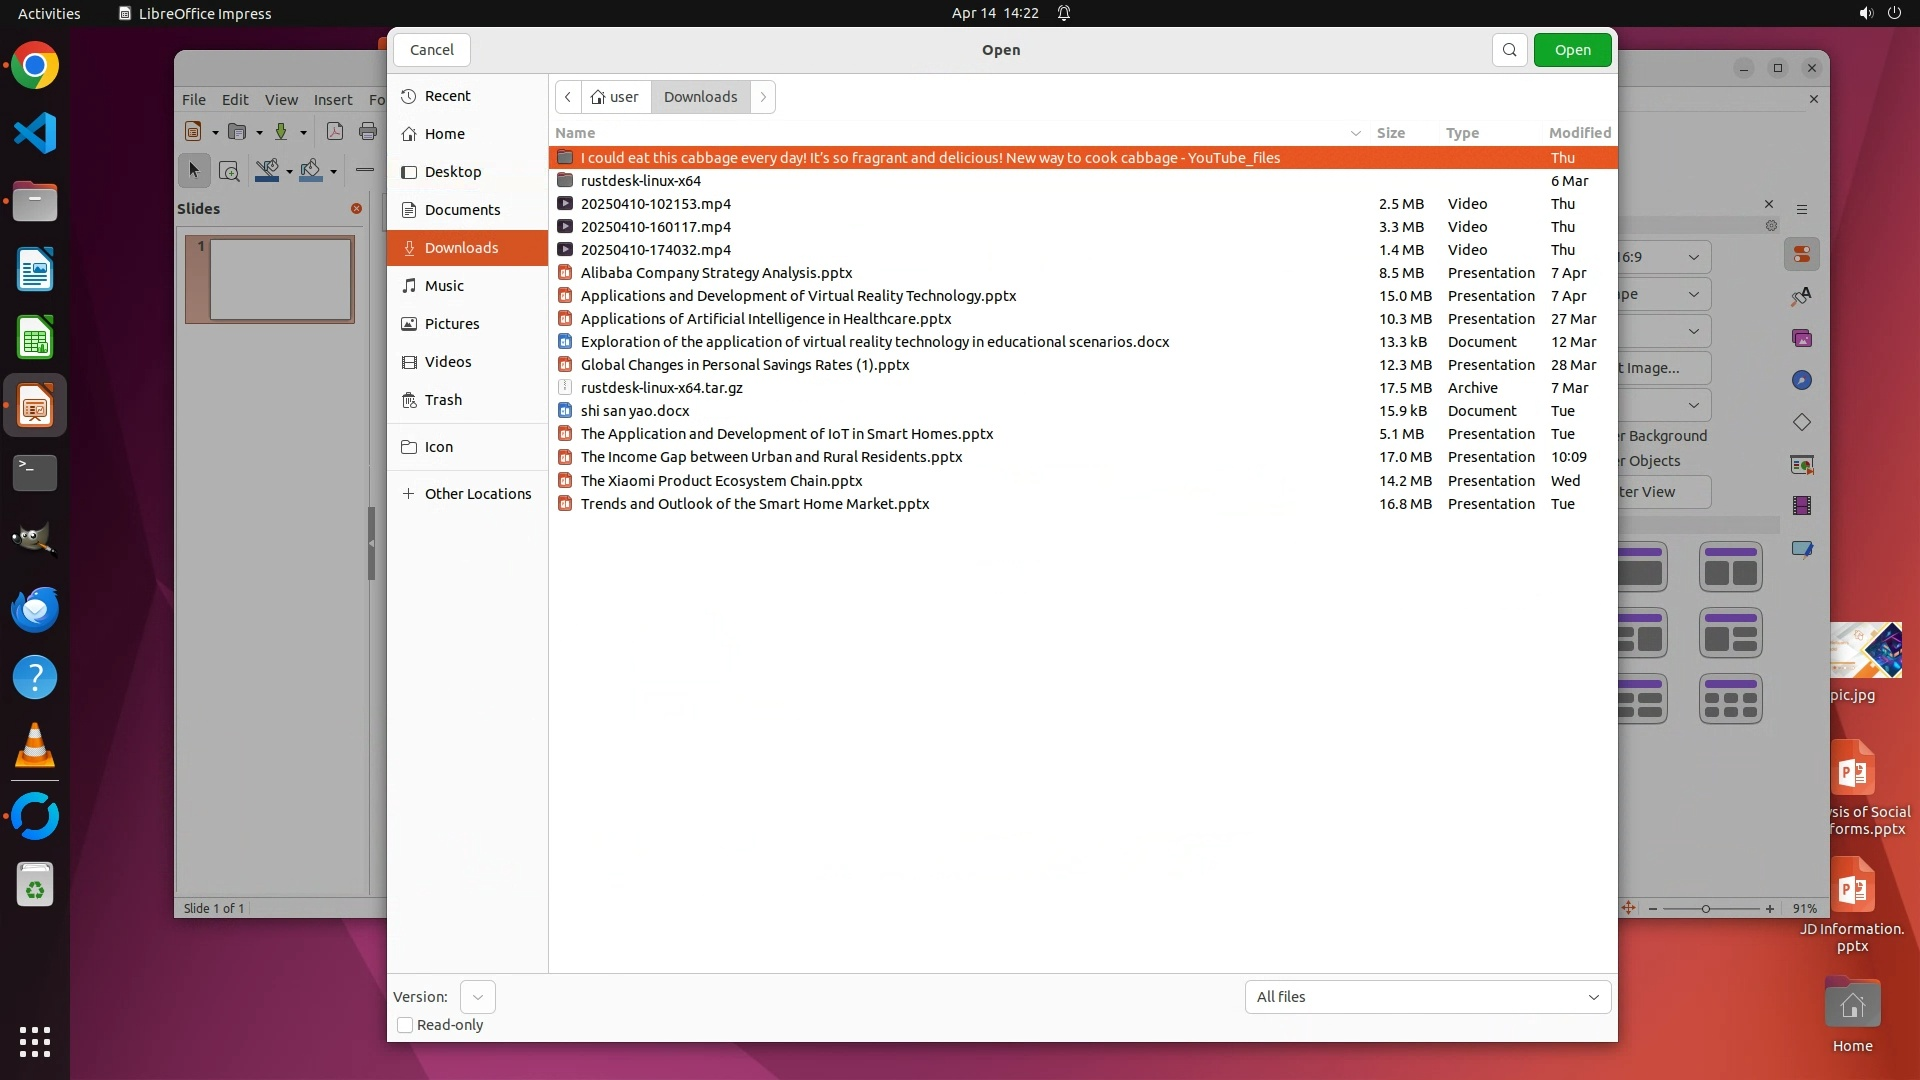
Task: Open Thunderbird mail from the dock
Action: point(35,610)
